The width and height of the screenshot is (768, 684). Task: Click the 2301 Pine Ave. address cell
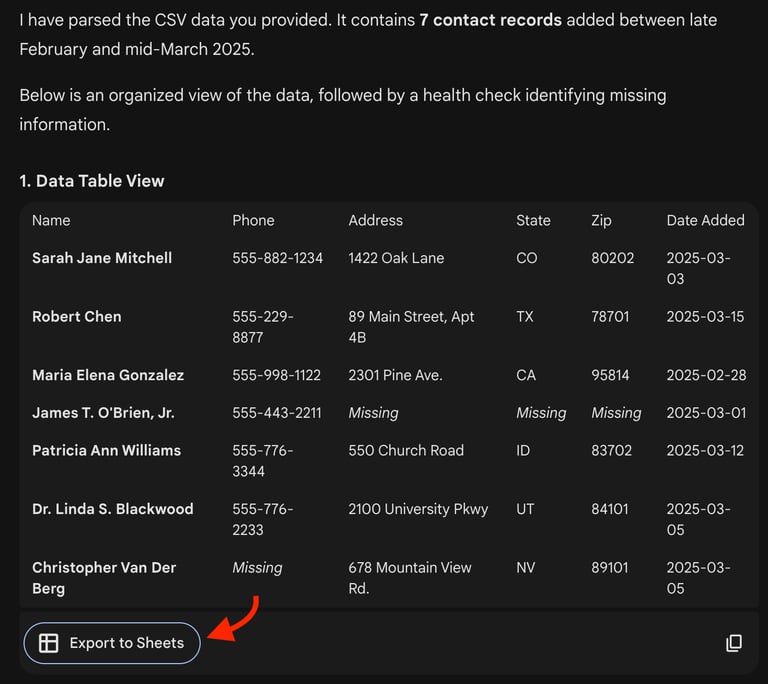395,375
